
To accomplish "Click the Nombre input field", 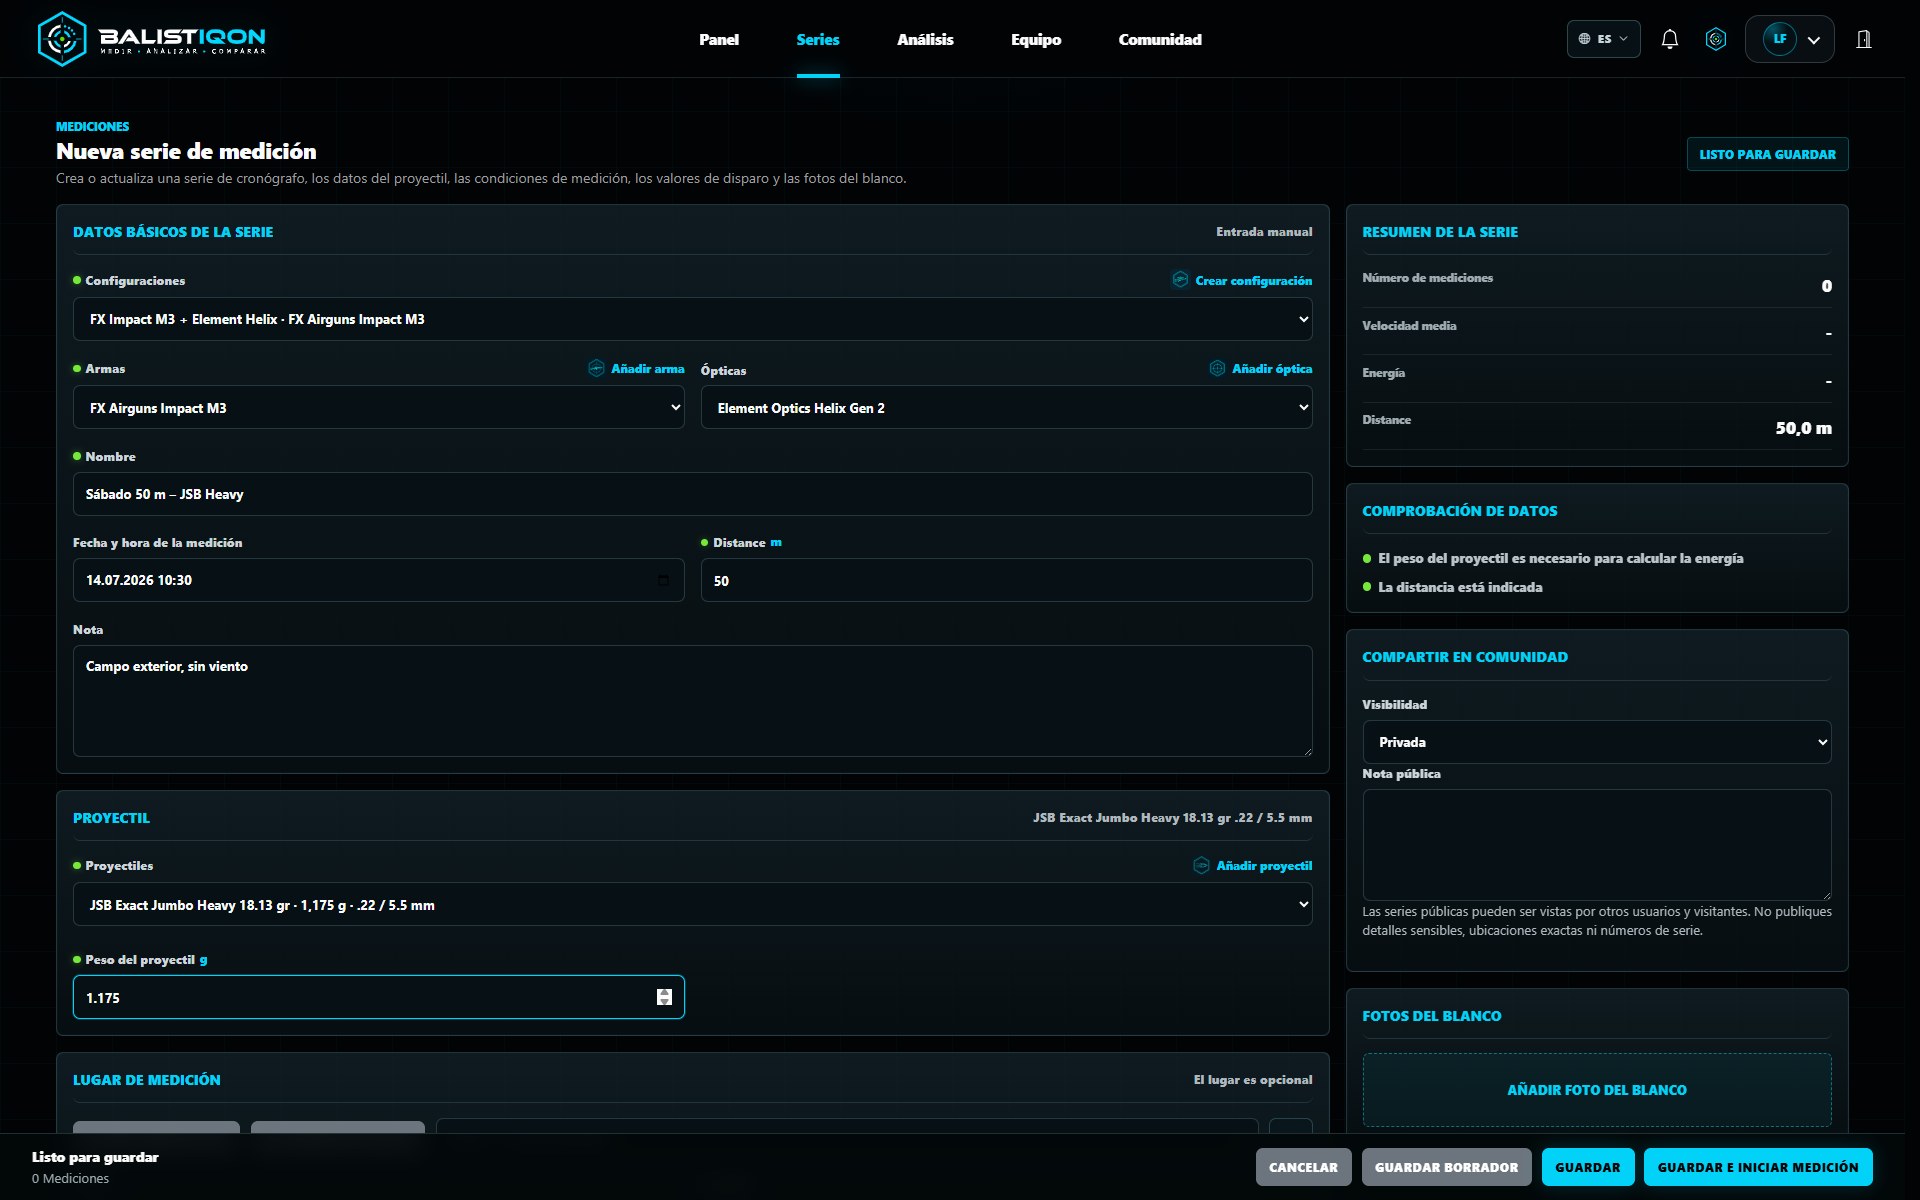I will (x=692, y=494).
